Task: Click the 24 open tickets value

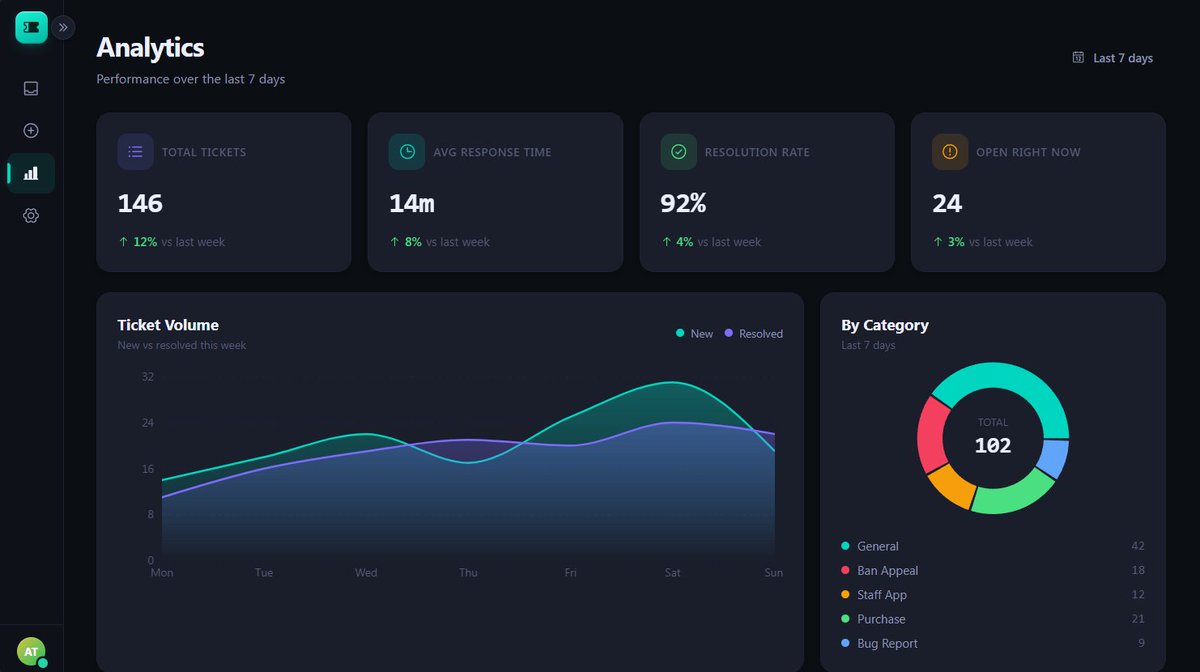Action: click(x=947, y=204)
